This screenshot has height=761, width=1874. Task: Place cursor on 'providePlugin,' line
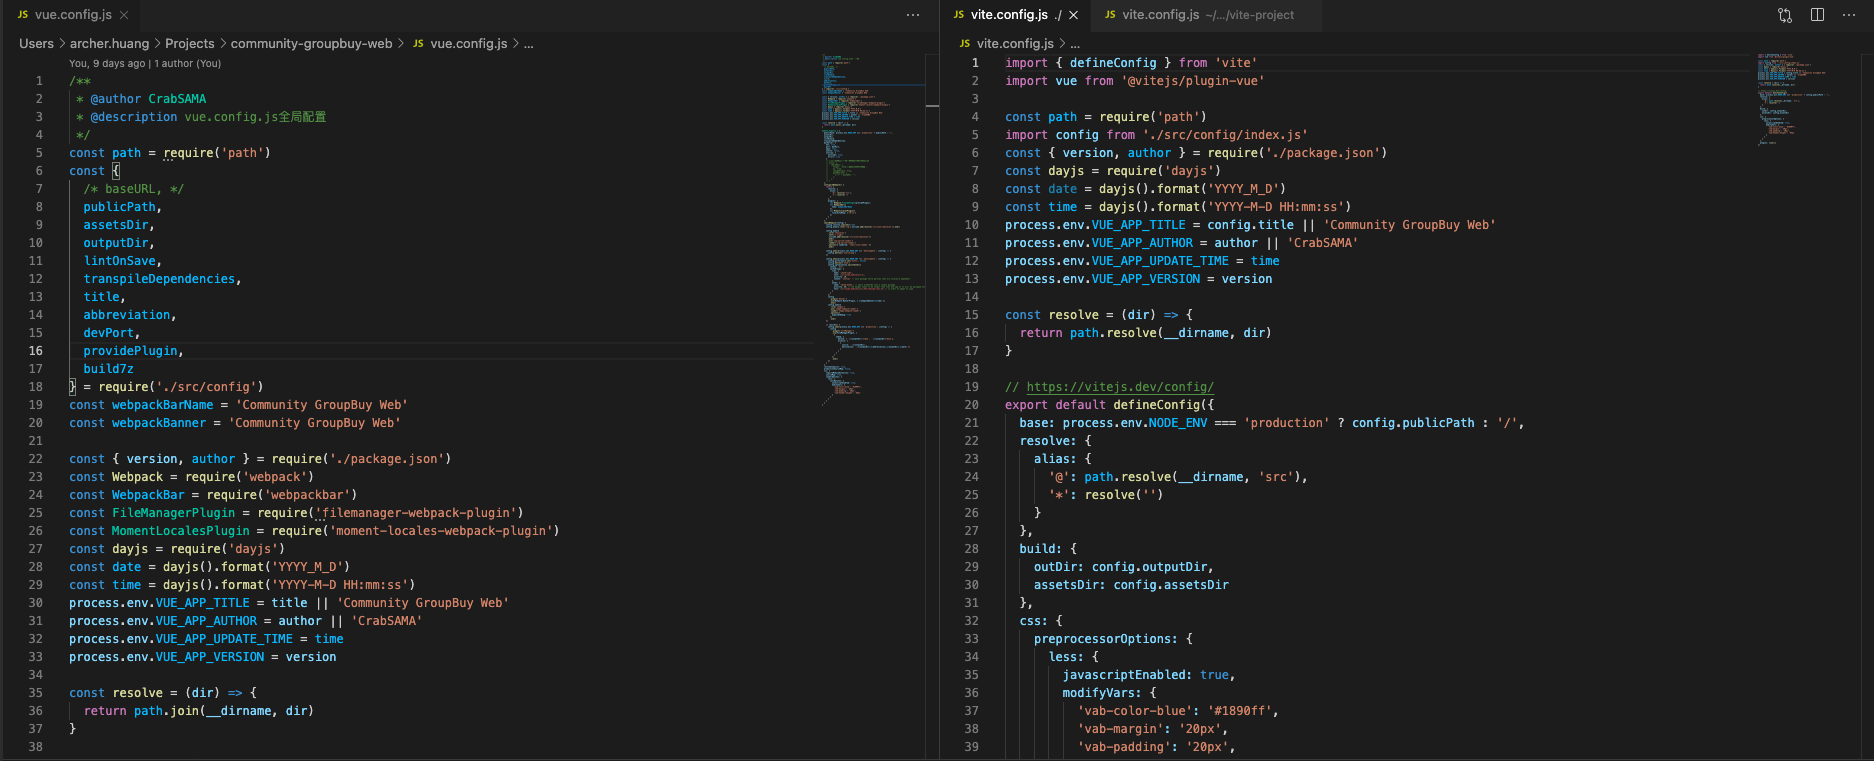(x=133, y=351)
